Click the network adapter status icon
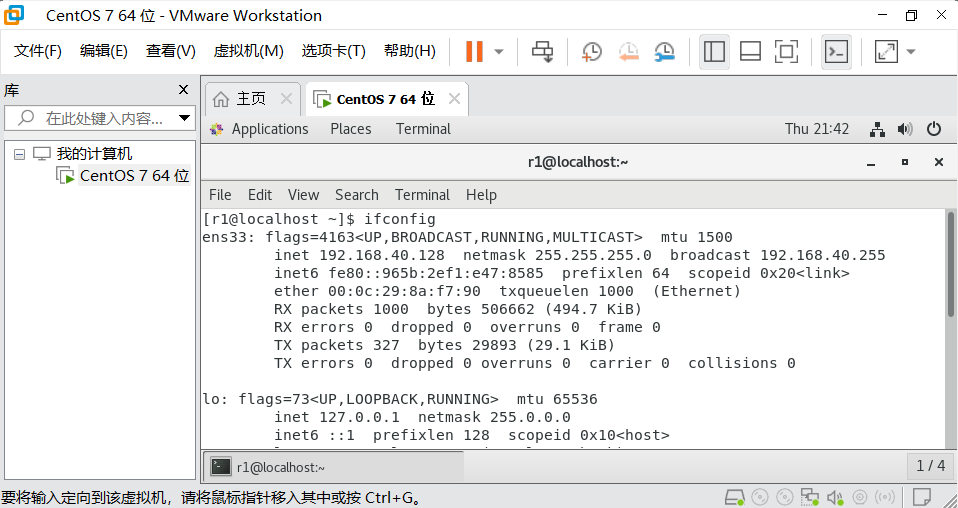 (x=810, y=497)
